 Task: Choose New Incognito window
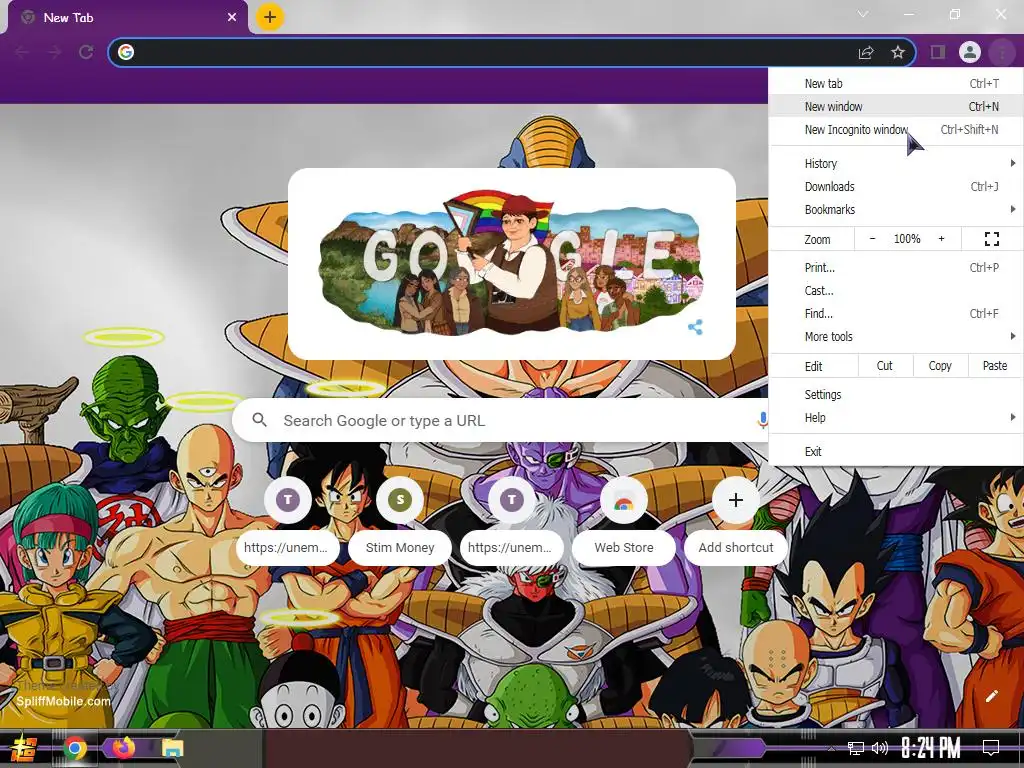point(896,129)
